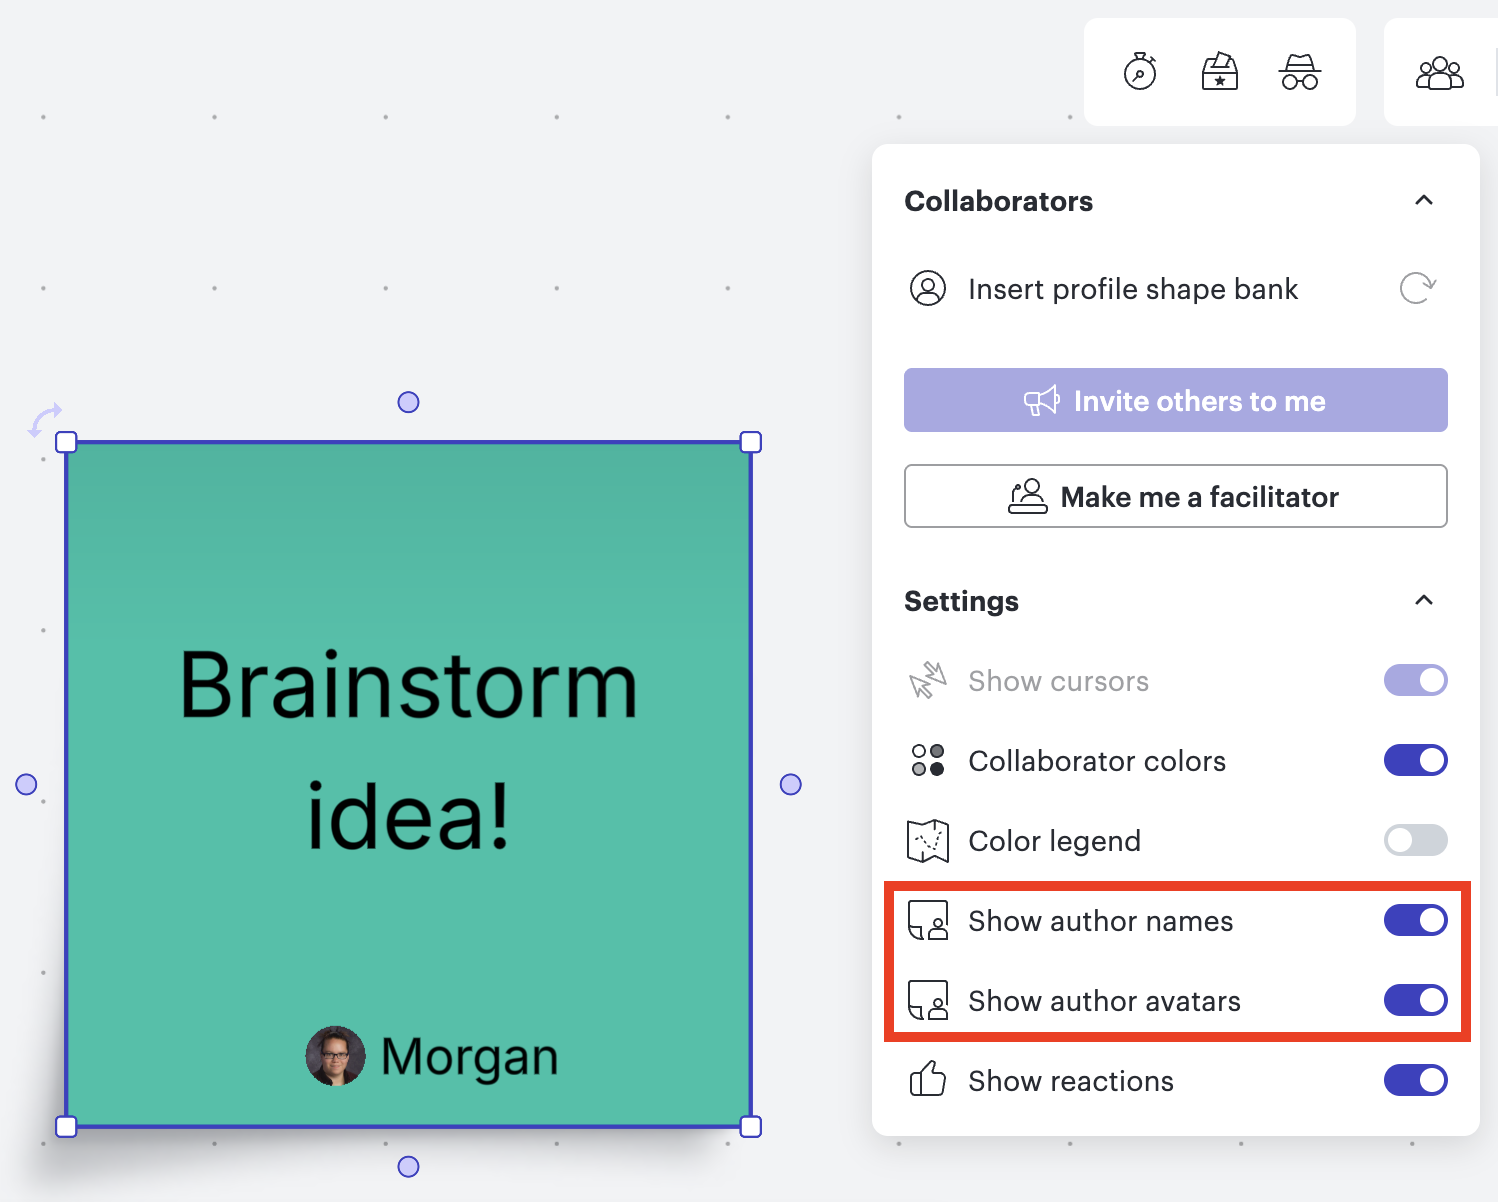Screen dimensions: 1498x1202
Task: Click the rotate handle of the sticky note
Action: pyautogui.click(x=44, y=420)
